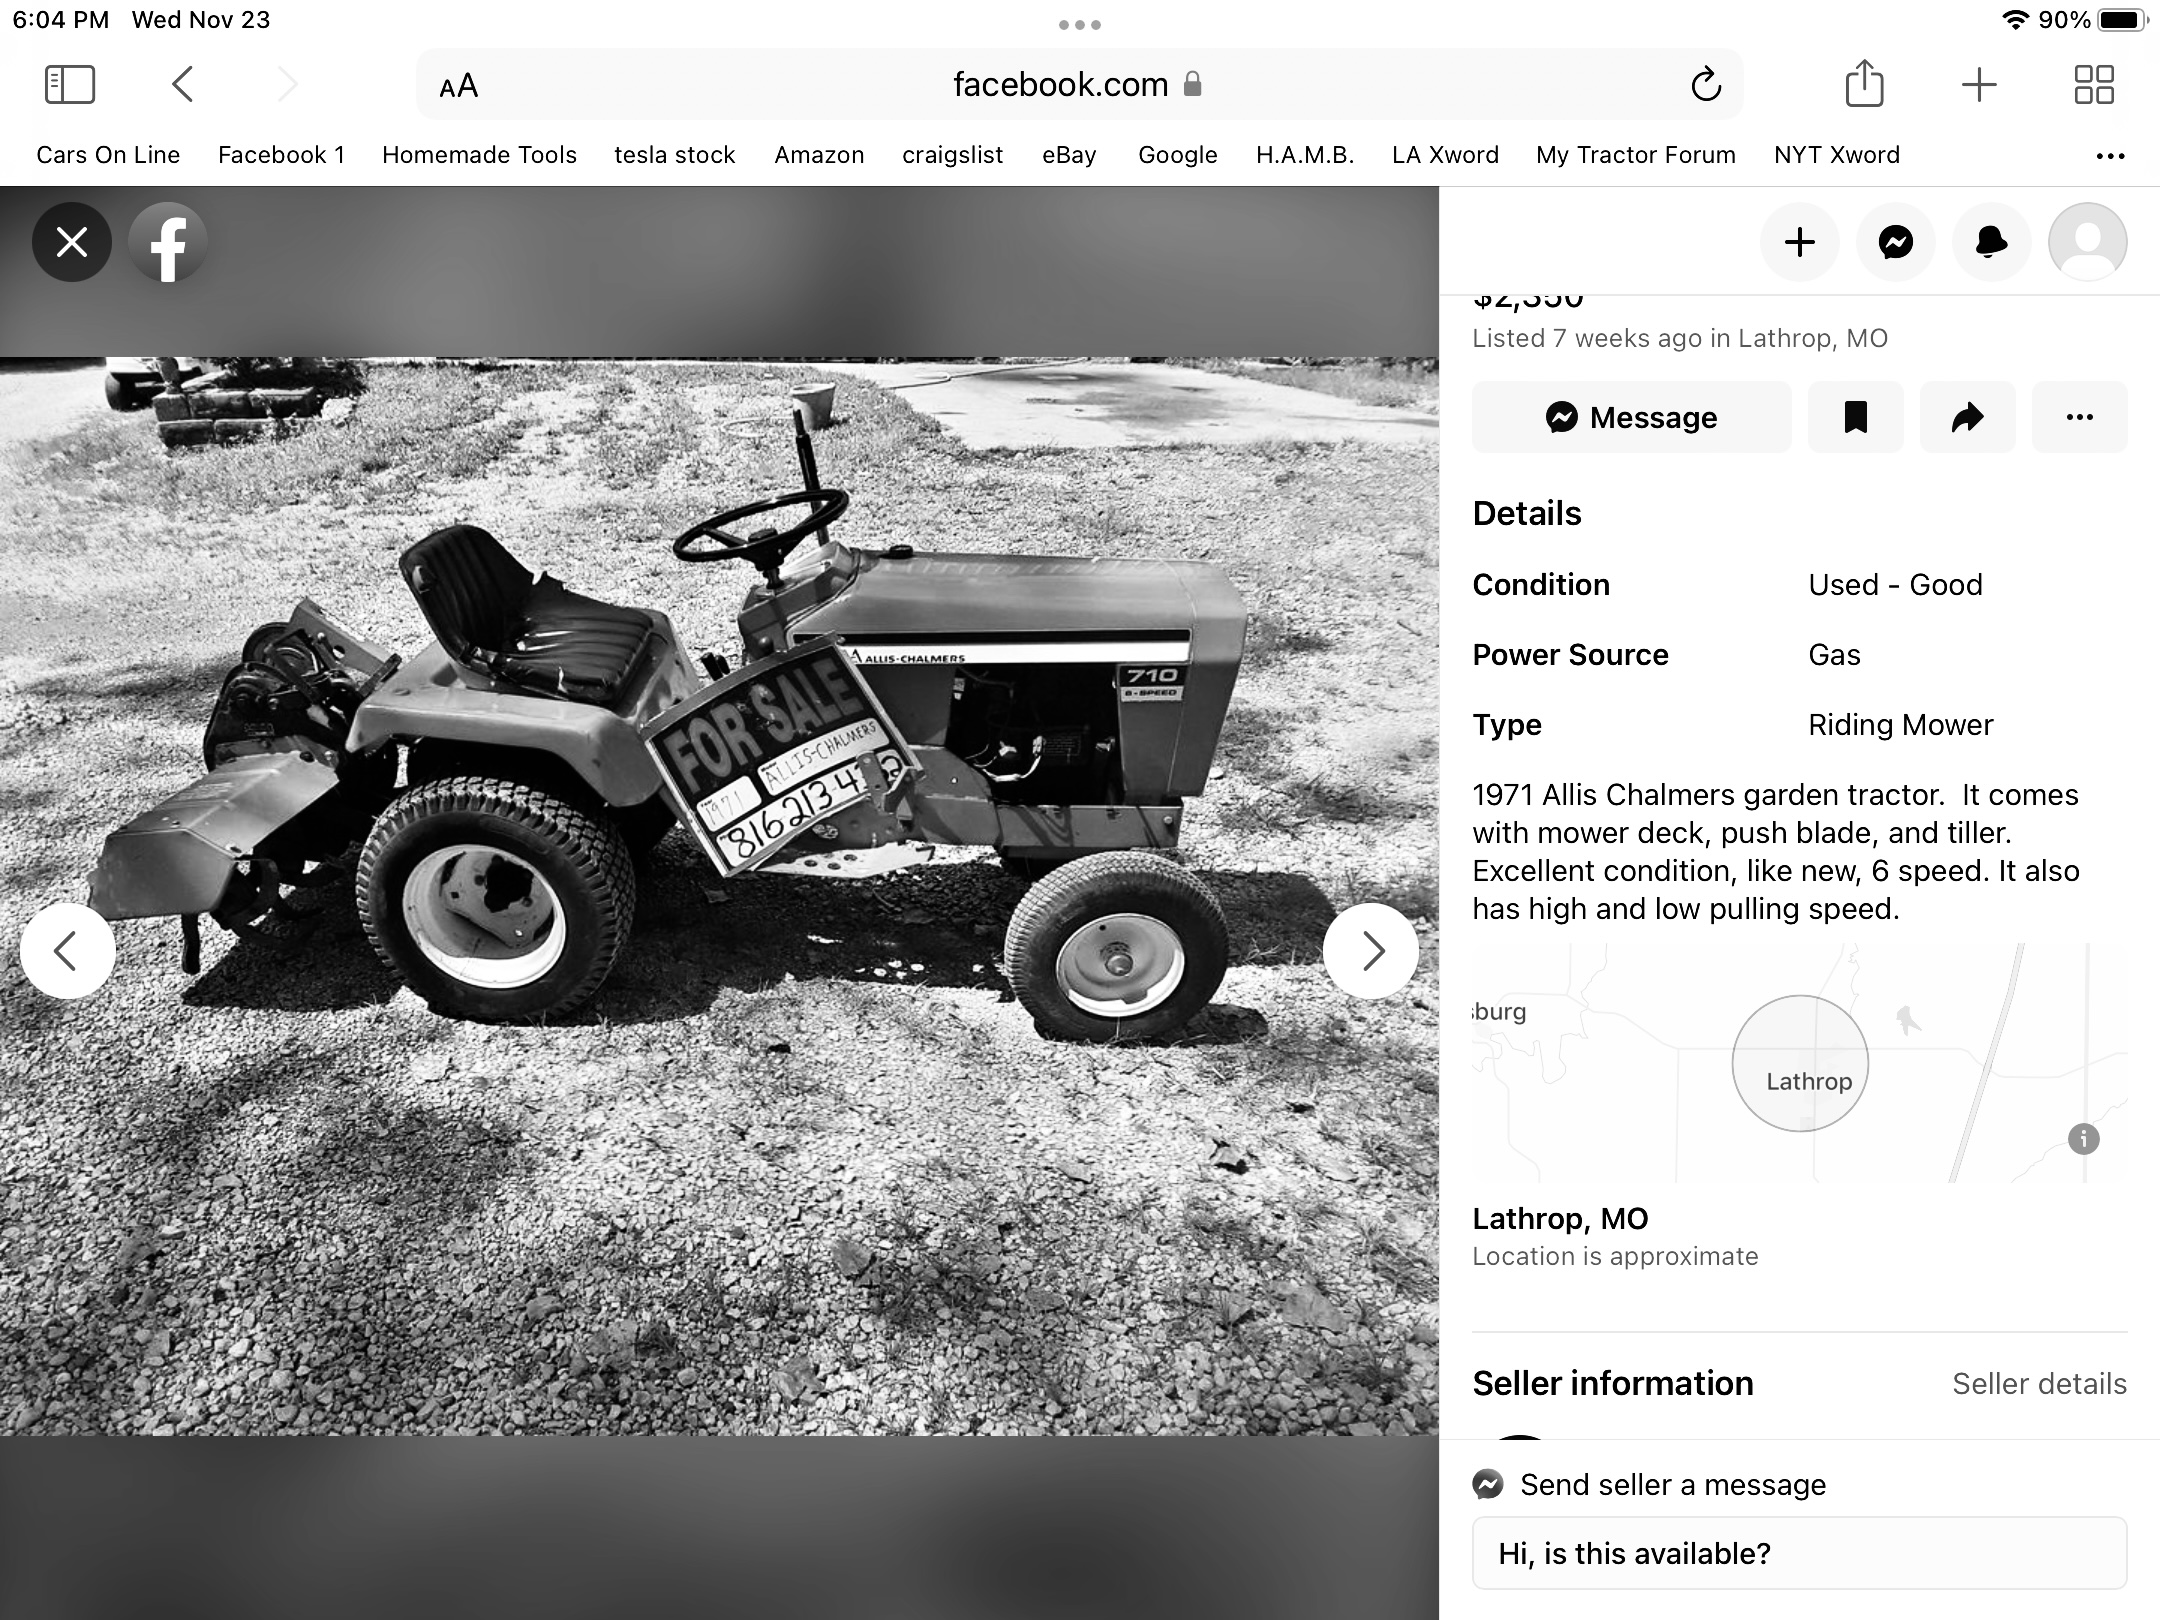Tap the three-dot multitasking control at top

pos(1080,24)
